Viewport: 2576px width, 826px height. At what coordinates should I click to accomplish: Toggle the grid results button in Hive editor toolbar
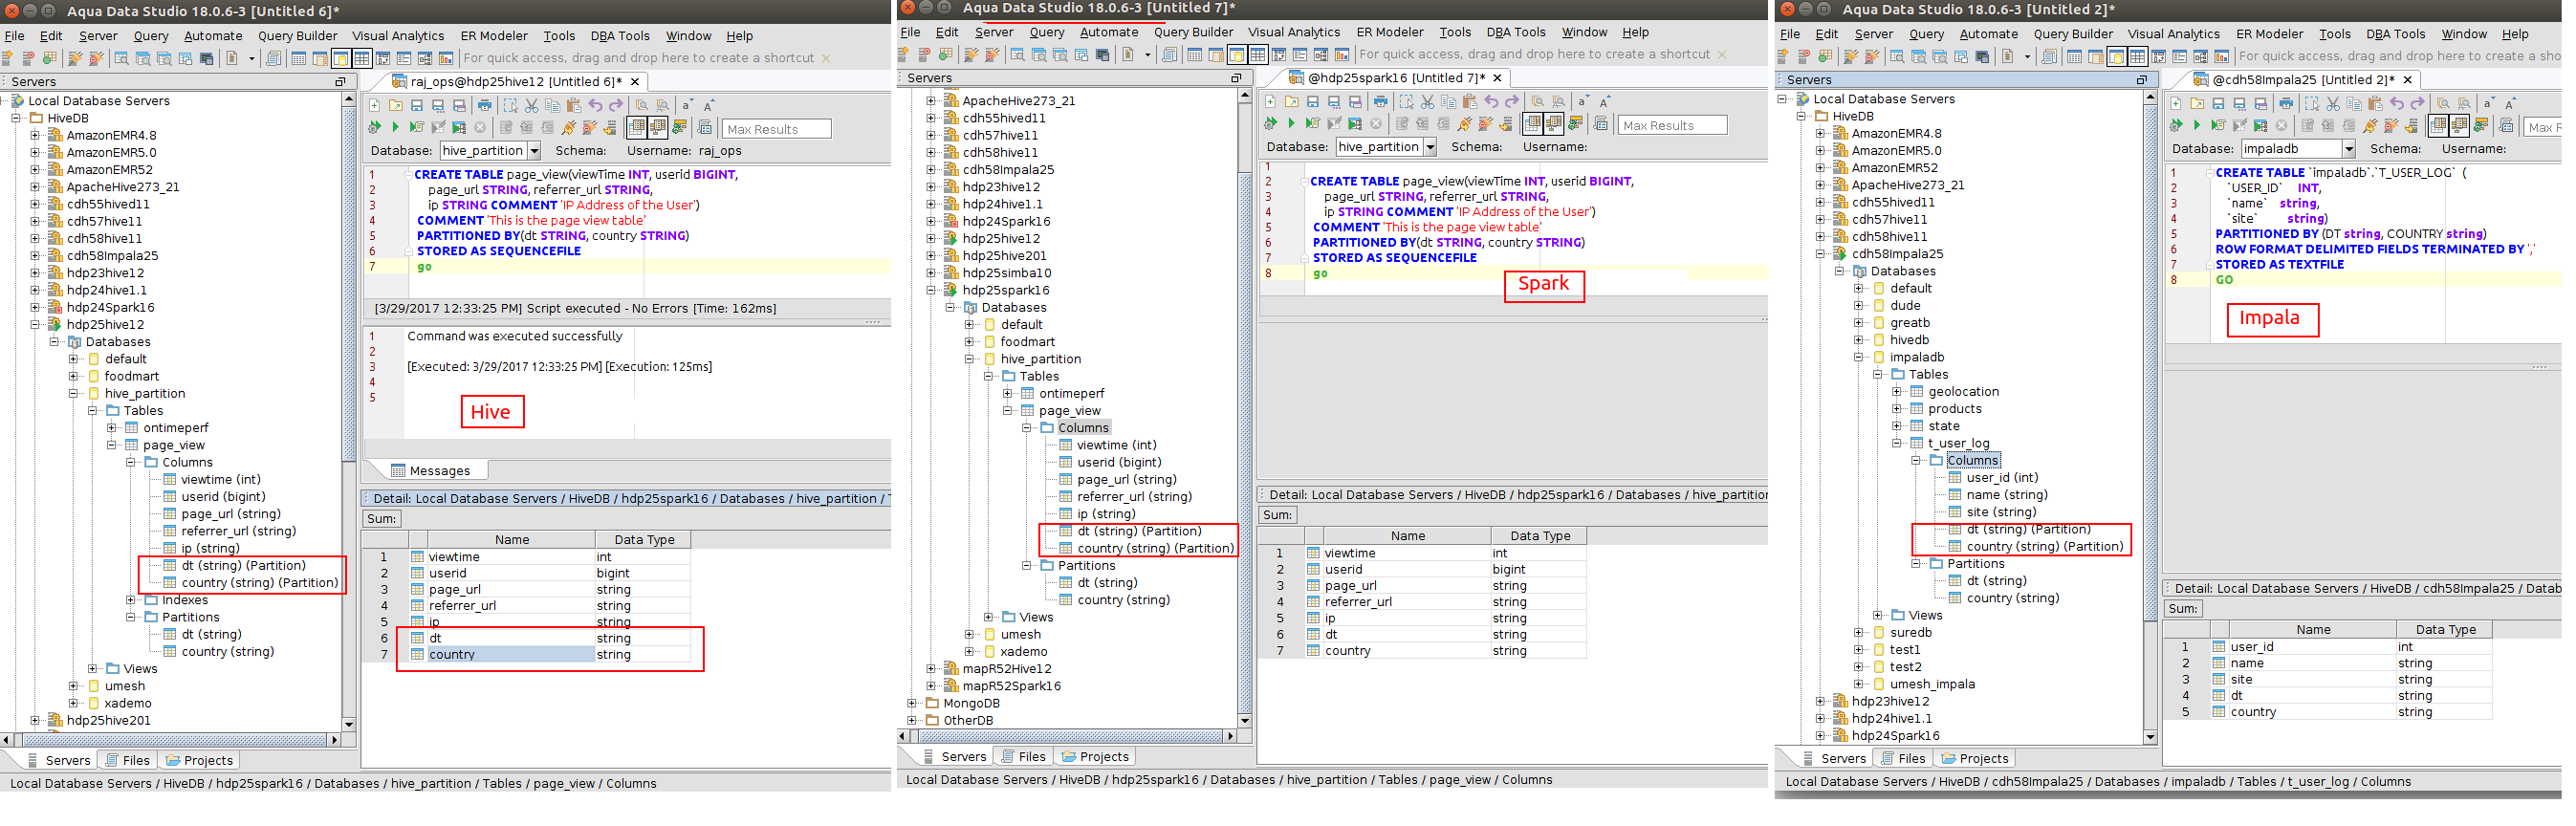pyautogui.click(x=636, y=127)
